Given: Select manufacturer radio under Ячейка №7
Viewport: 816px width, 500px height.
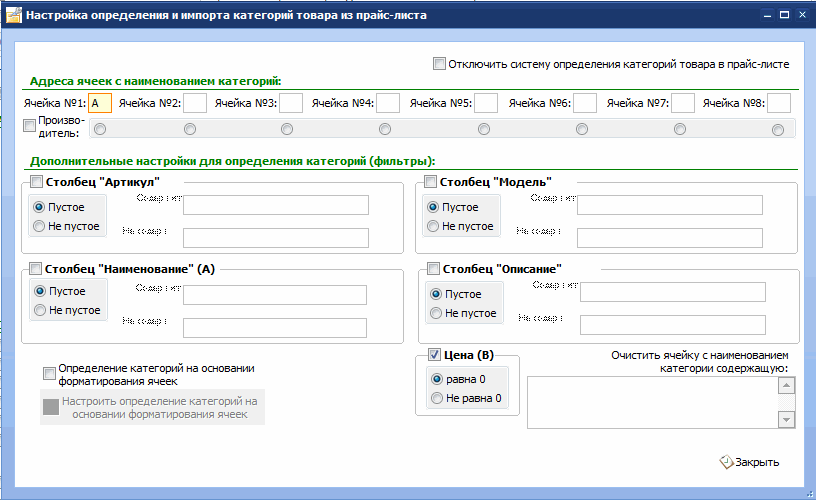Looking at the screenshot, I should pyautogui.click(x=680, y=129).
